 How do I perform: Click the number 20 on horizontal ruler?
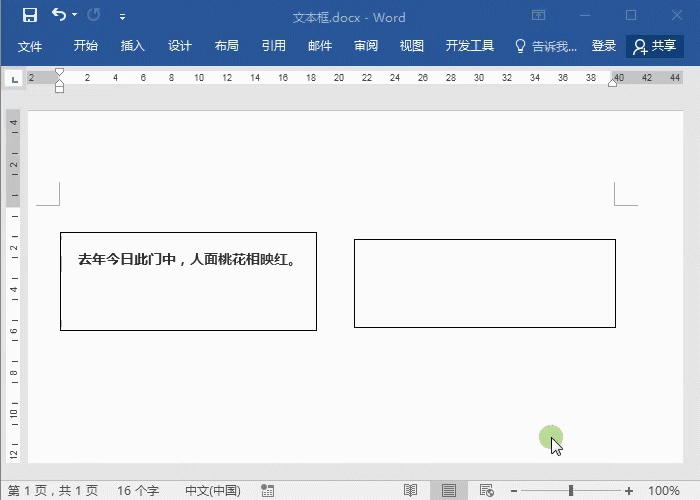pos(339,78)
